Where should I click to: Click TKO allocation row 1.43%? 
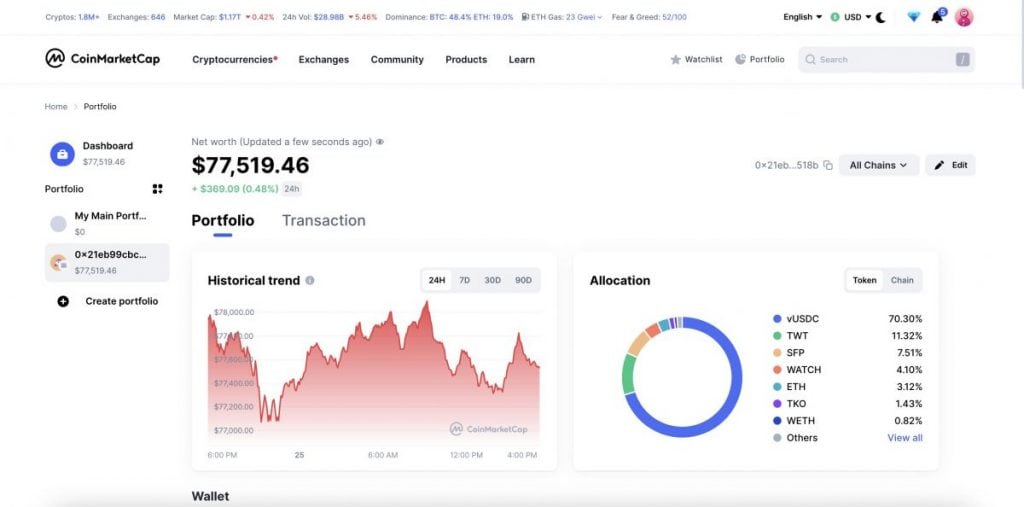pyautogui.click(x=848, y=404)
